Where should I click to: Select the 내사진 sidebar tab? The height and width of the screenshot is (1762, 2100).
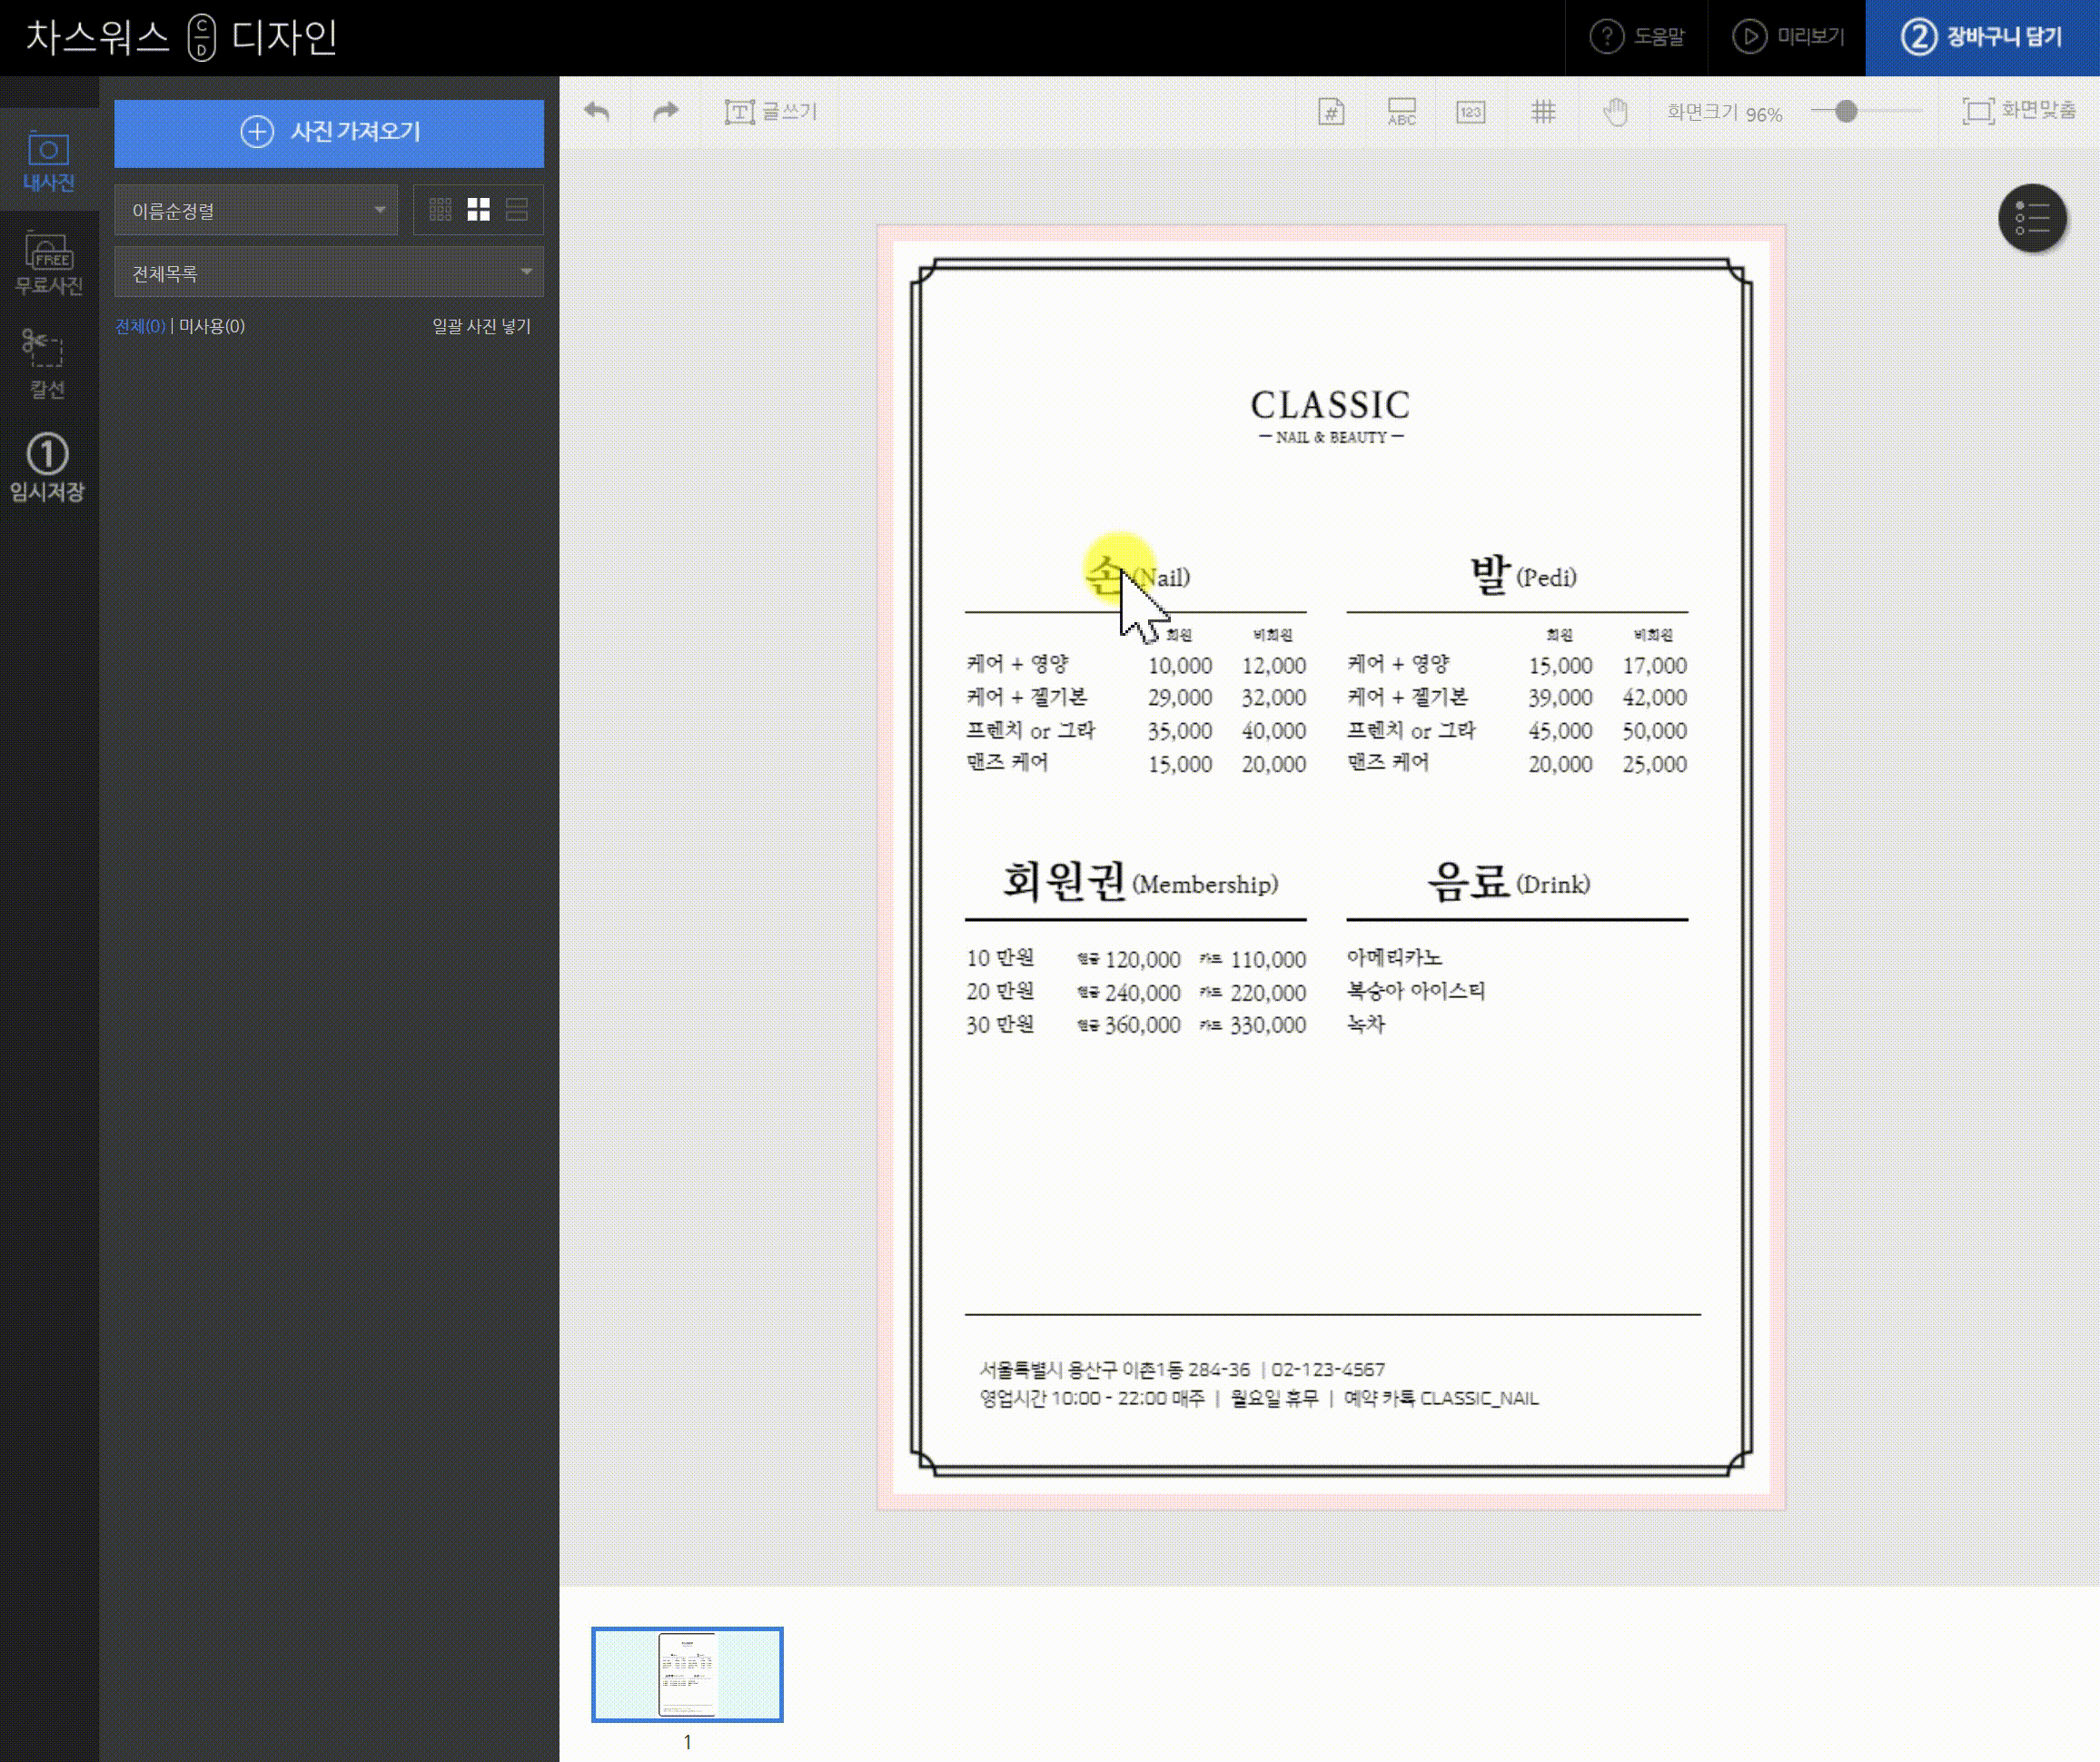[x=48, y=161]
